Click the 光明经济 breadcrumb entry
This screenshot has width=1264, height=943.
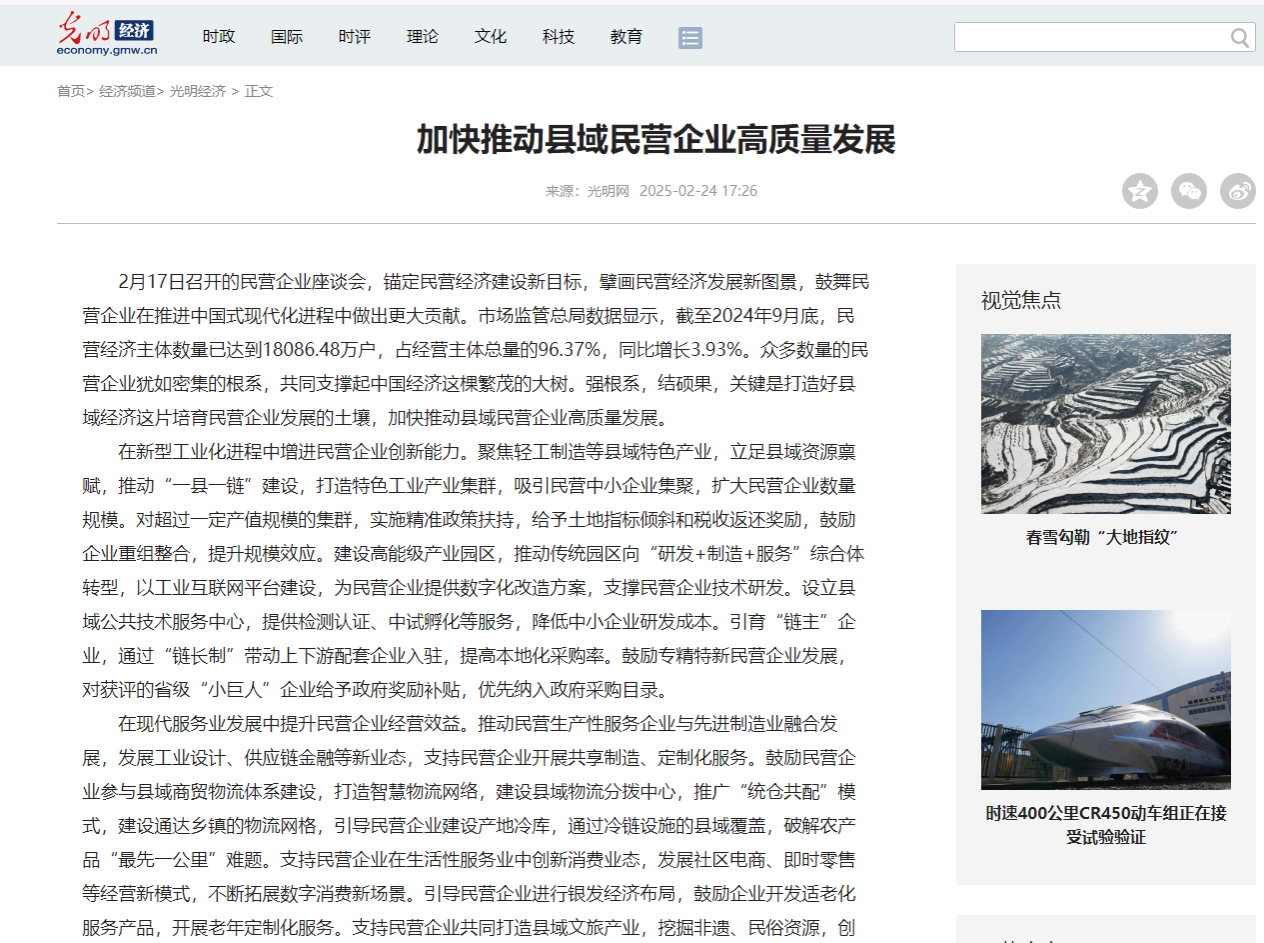tap(197, 90)
